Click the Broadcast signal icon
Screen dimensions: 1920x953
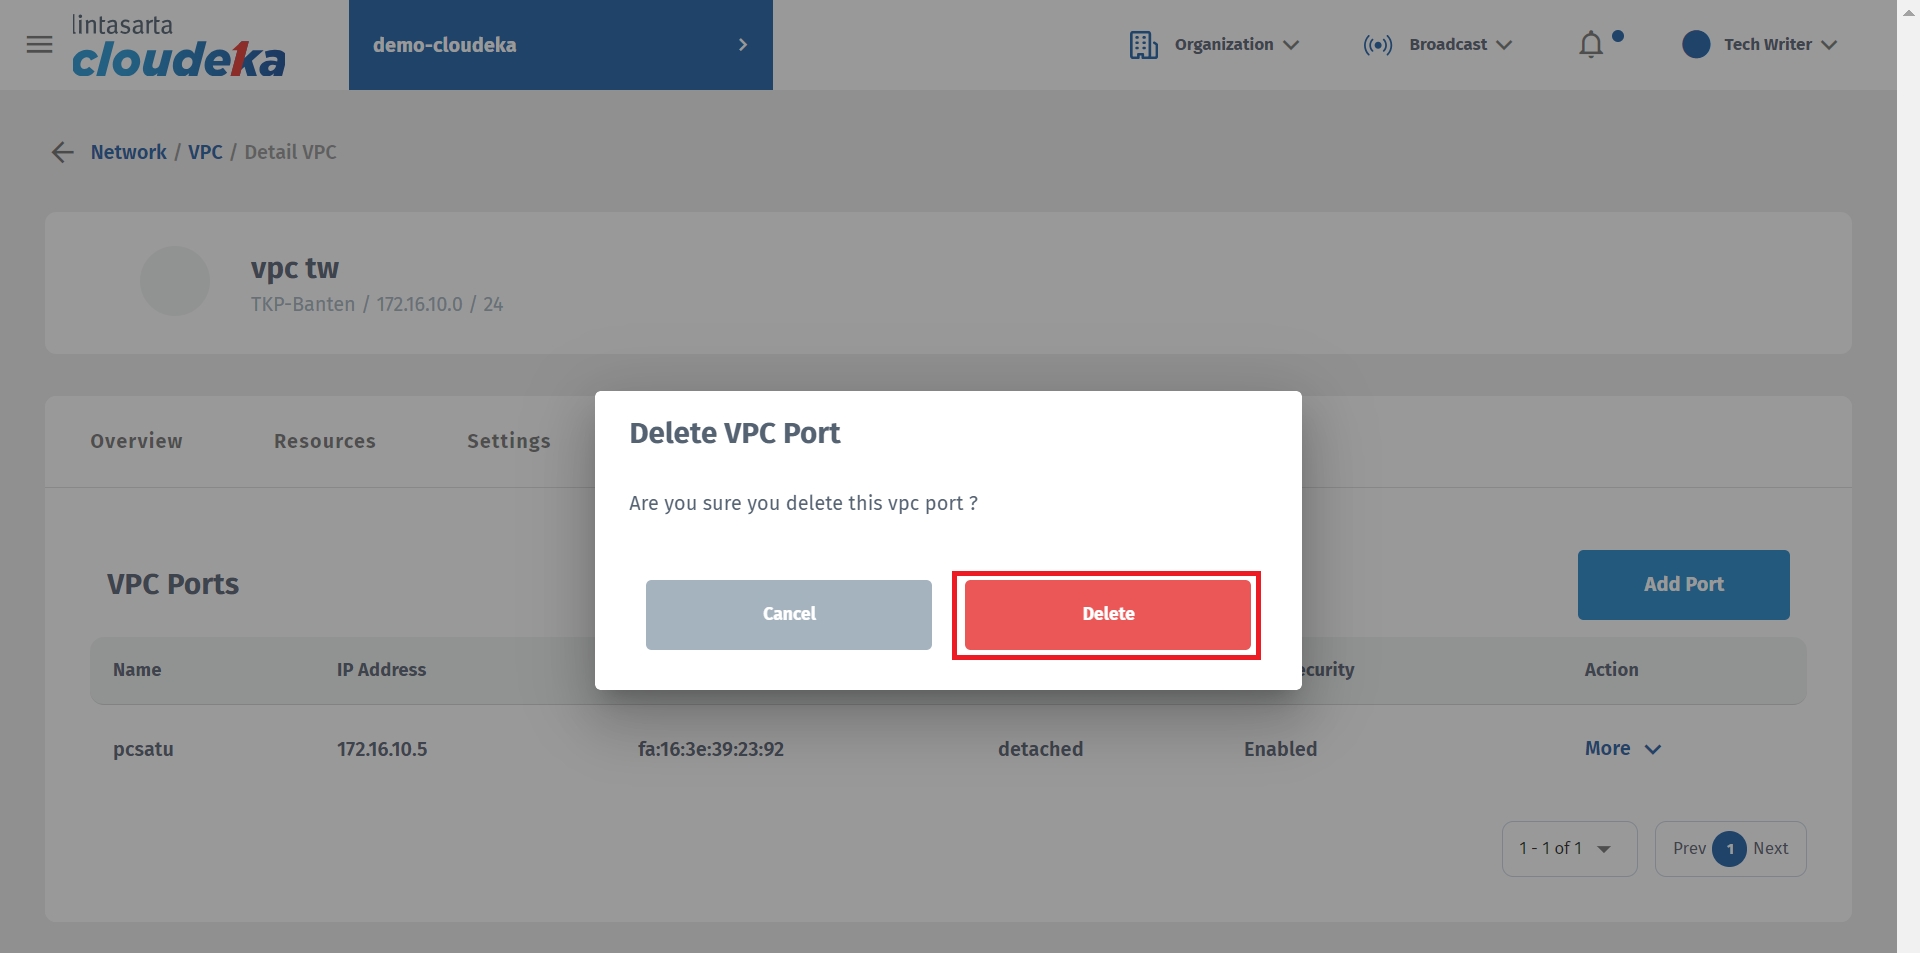1377,45
